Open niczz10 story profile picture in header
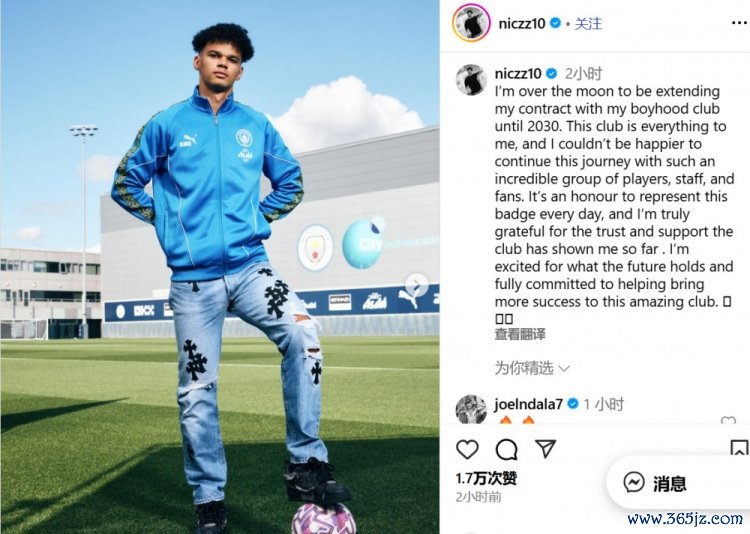This screenshot has height=534, width=750. [x=471, y=23]
